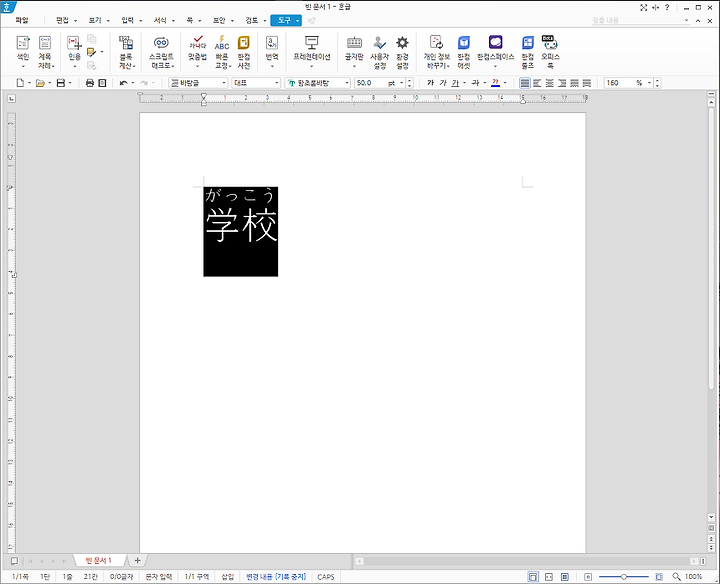Click the 찾을 내용 search field

click(637, 21)
